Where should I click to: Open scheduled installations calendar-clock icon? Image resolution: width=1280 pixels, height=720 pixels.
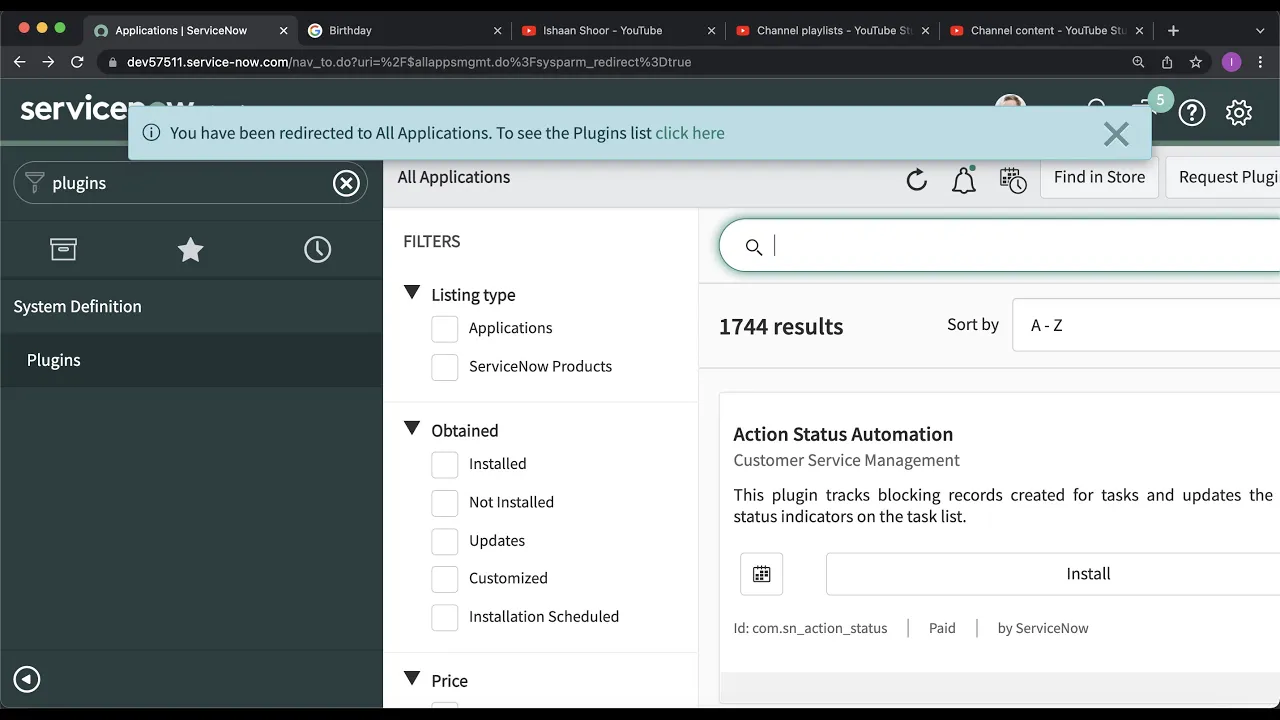click(x=1013, y=180)
